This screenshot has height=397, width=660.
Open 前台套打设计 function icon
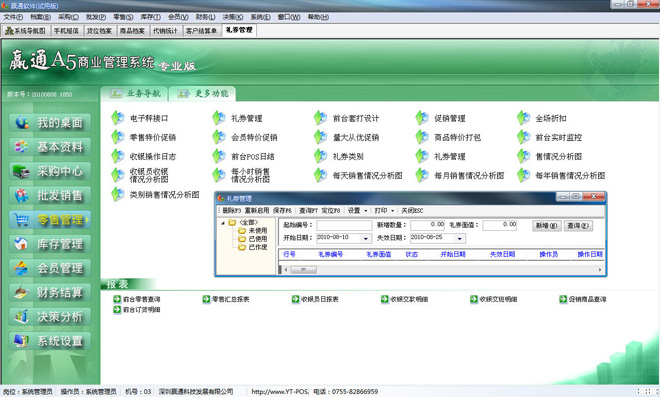[x=320, y=118]
